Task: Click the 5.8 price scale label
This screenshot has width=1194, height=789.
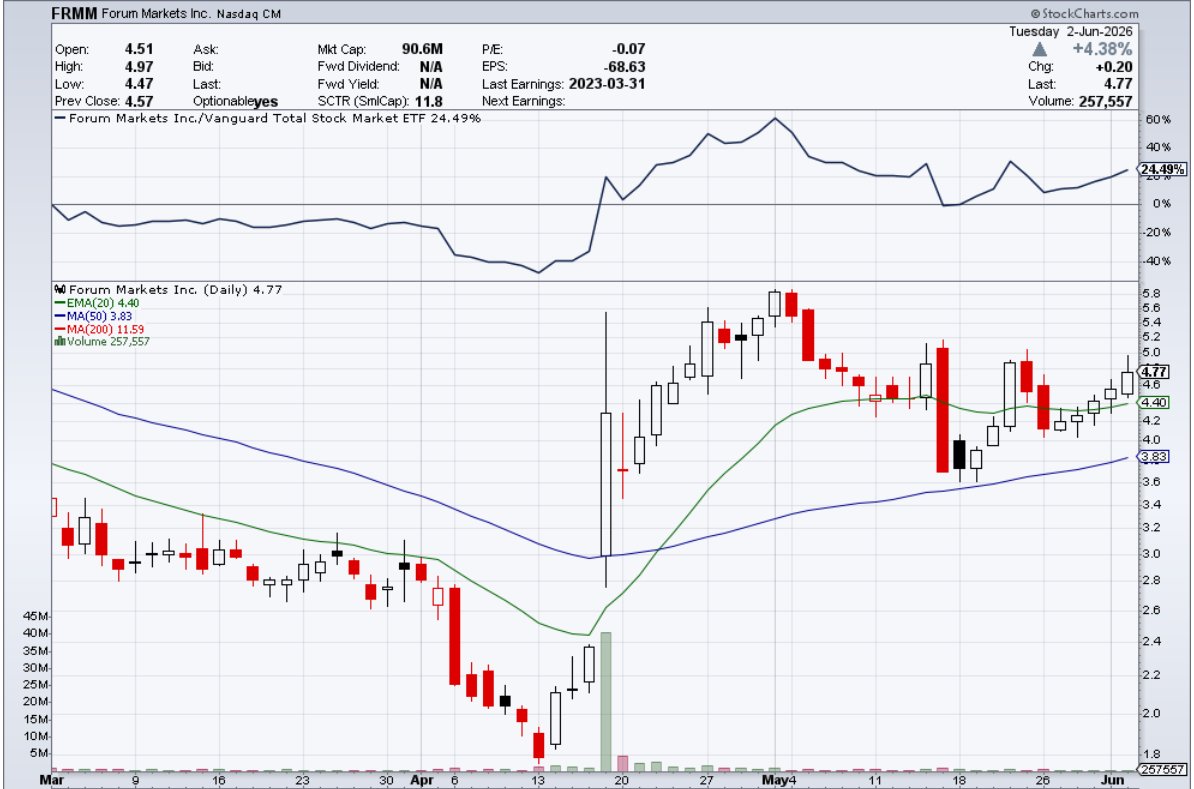Action: 1151,294
